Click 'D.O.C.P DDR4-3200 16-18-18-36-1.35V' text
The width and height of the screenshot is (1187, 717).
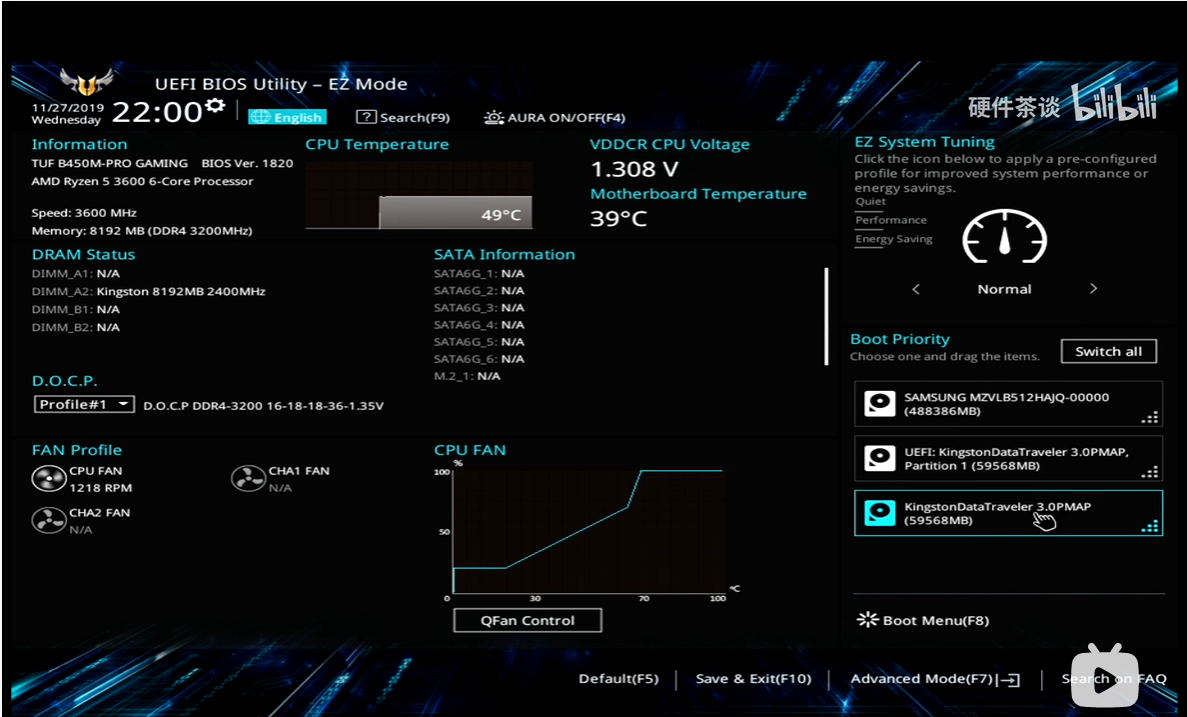(263, 406)
